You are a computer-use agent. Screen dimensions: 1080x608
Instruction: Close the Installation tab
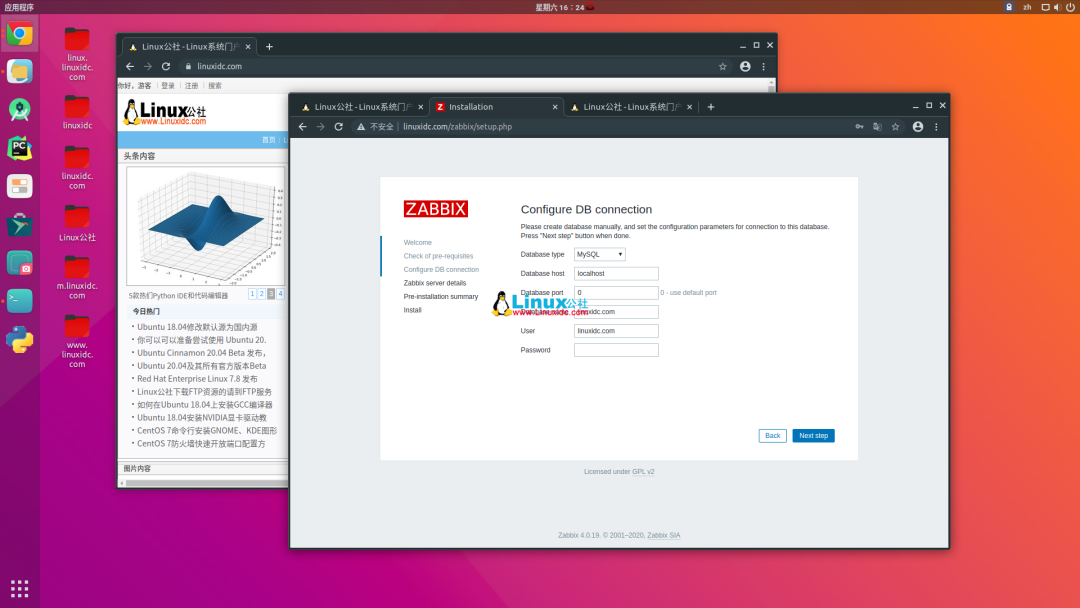(554, 107)
